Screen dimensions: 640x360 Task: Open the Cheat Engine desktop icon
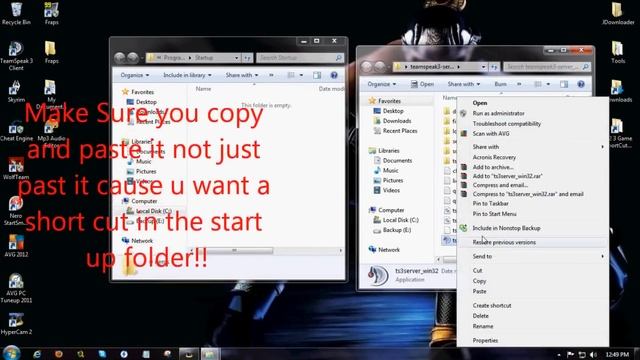pos(16,131)
